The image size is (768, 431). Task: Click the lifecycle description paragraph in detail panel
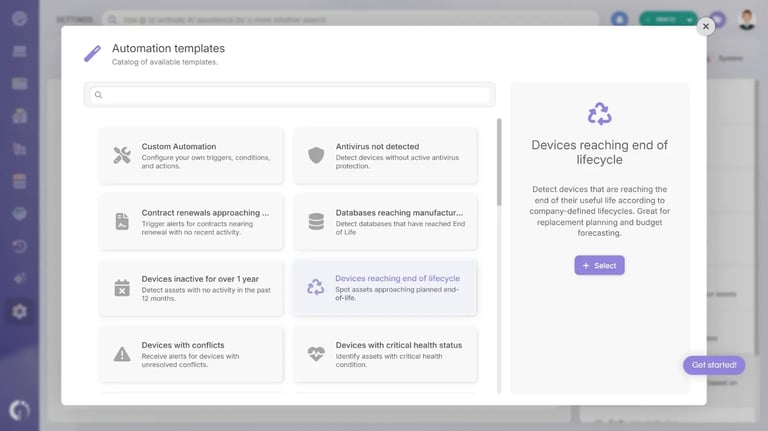pos(600,211)
